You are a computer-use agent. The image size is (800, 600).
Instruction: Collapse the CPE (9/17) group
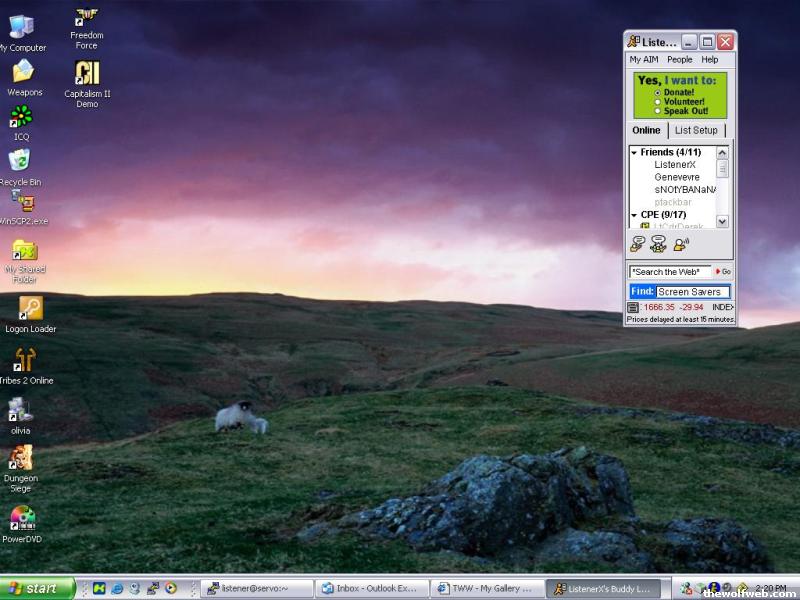point(634,215)
